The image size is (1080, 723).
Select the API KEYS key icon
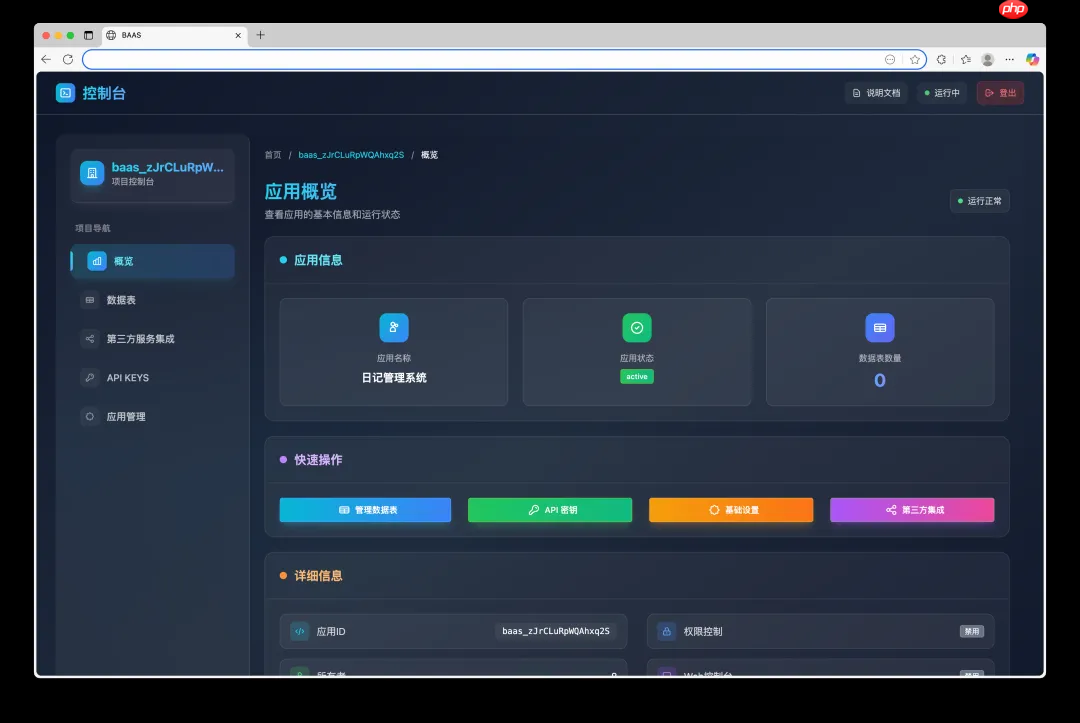tap(89, 378)
